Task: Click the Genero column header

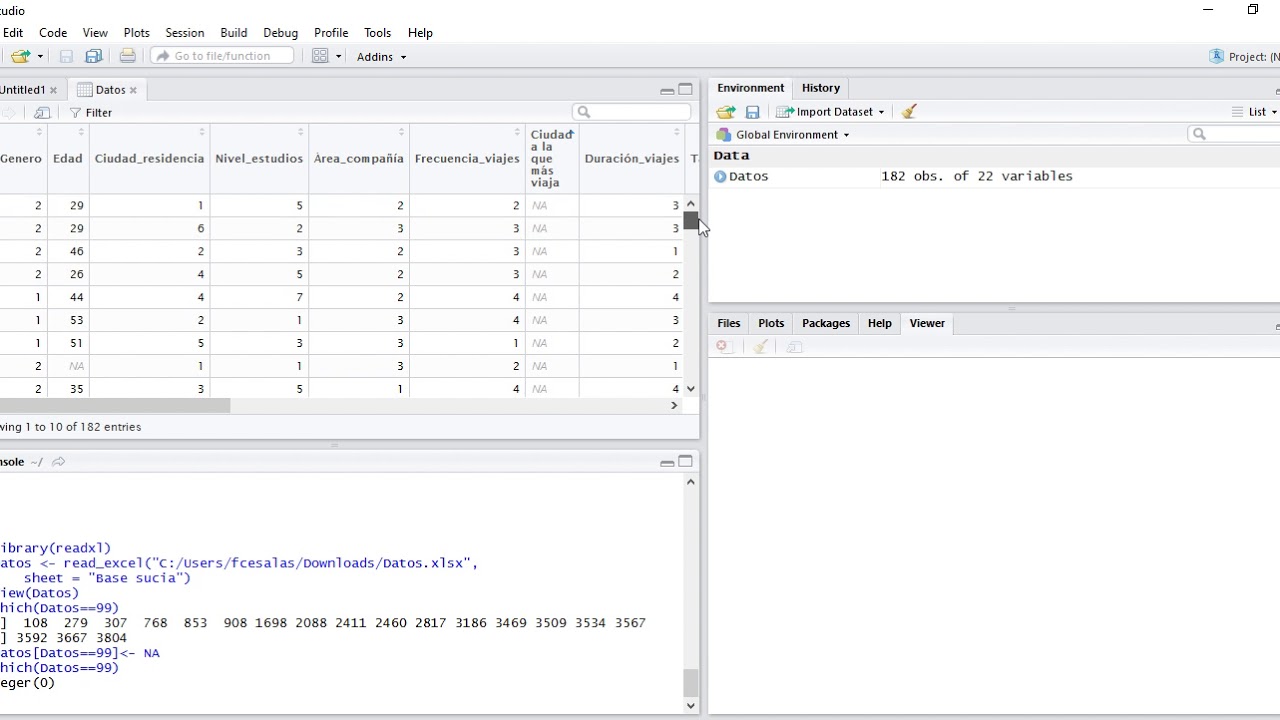Action: click(x=21, y=158)
